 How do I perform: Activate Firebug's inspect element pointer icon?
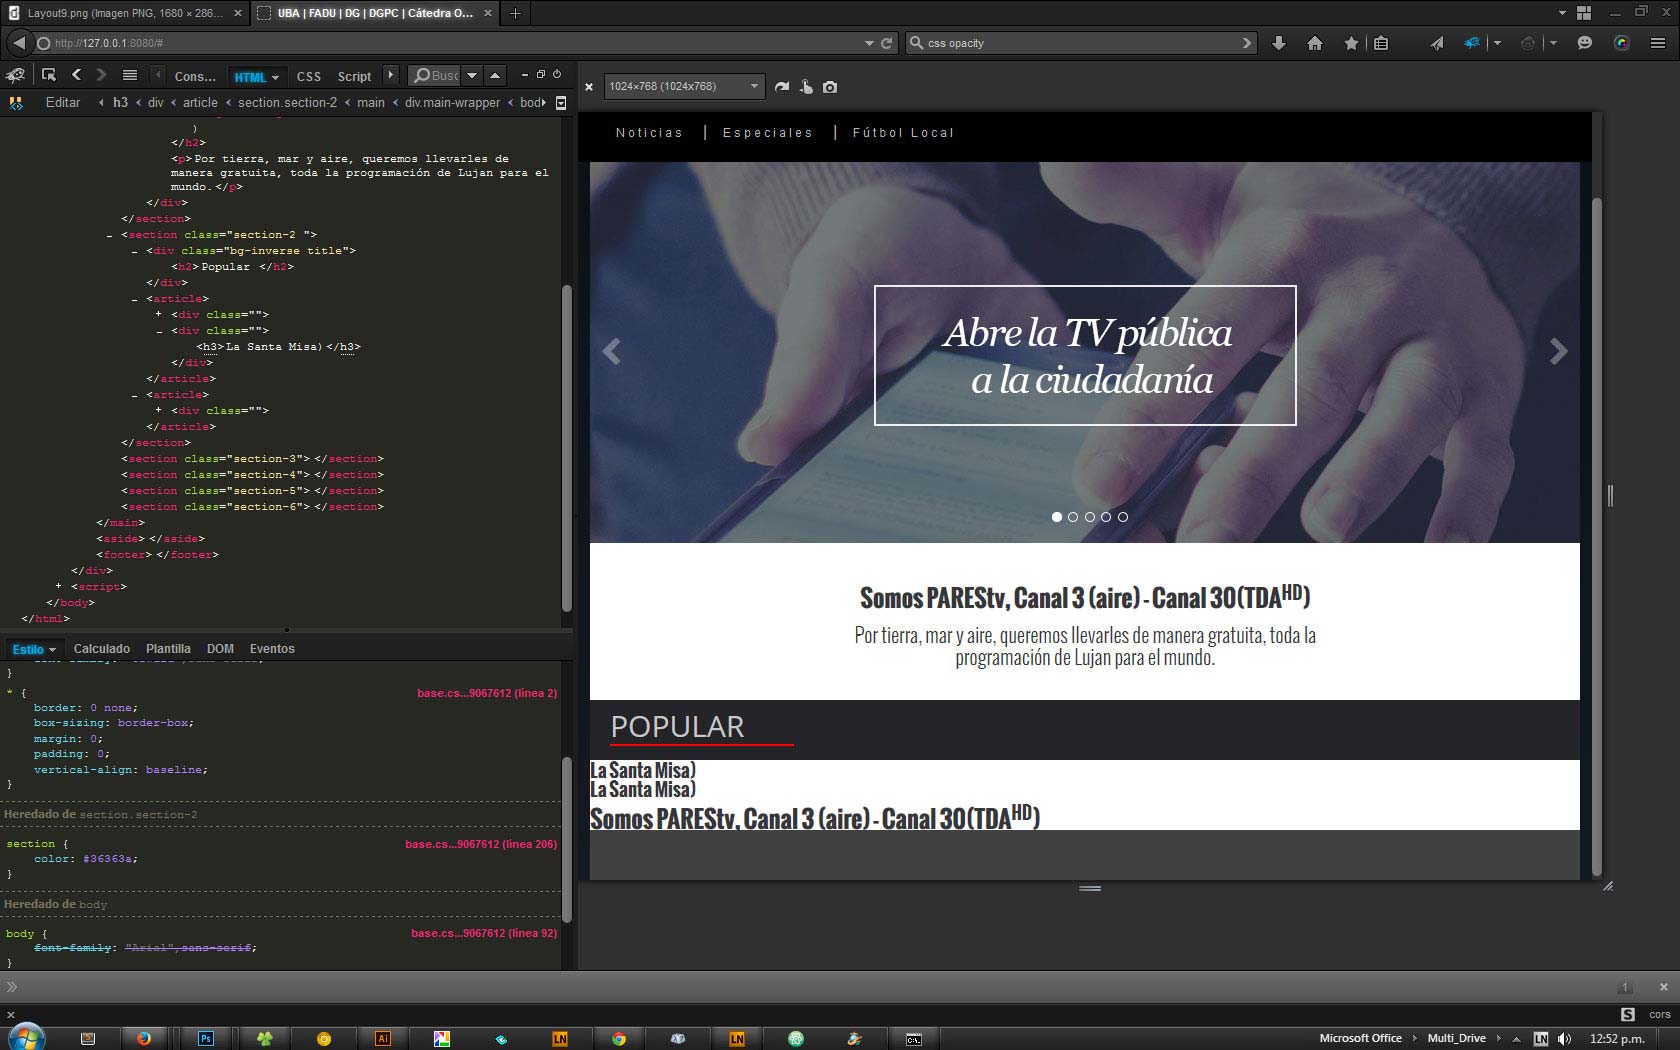[48, 75]
